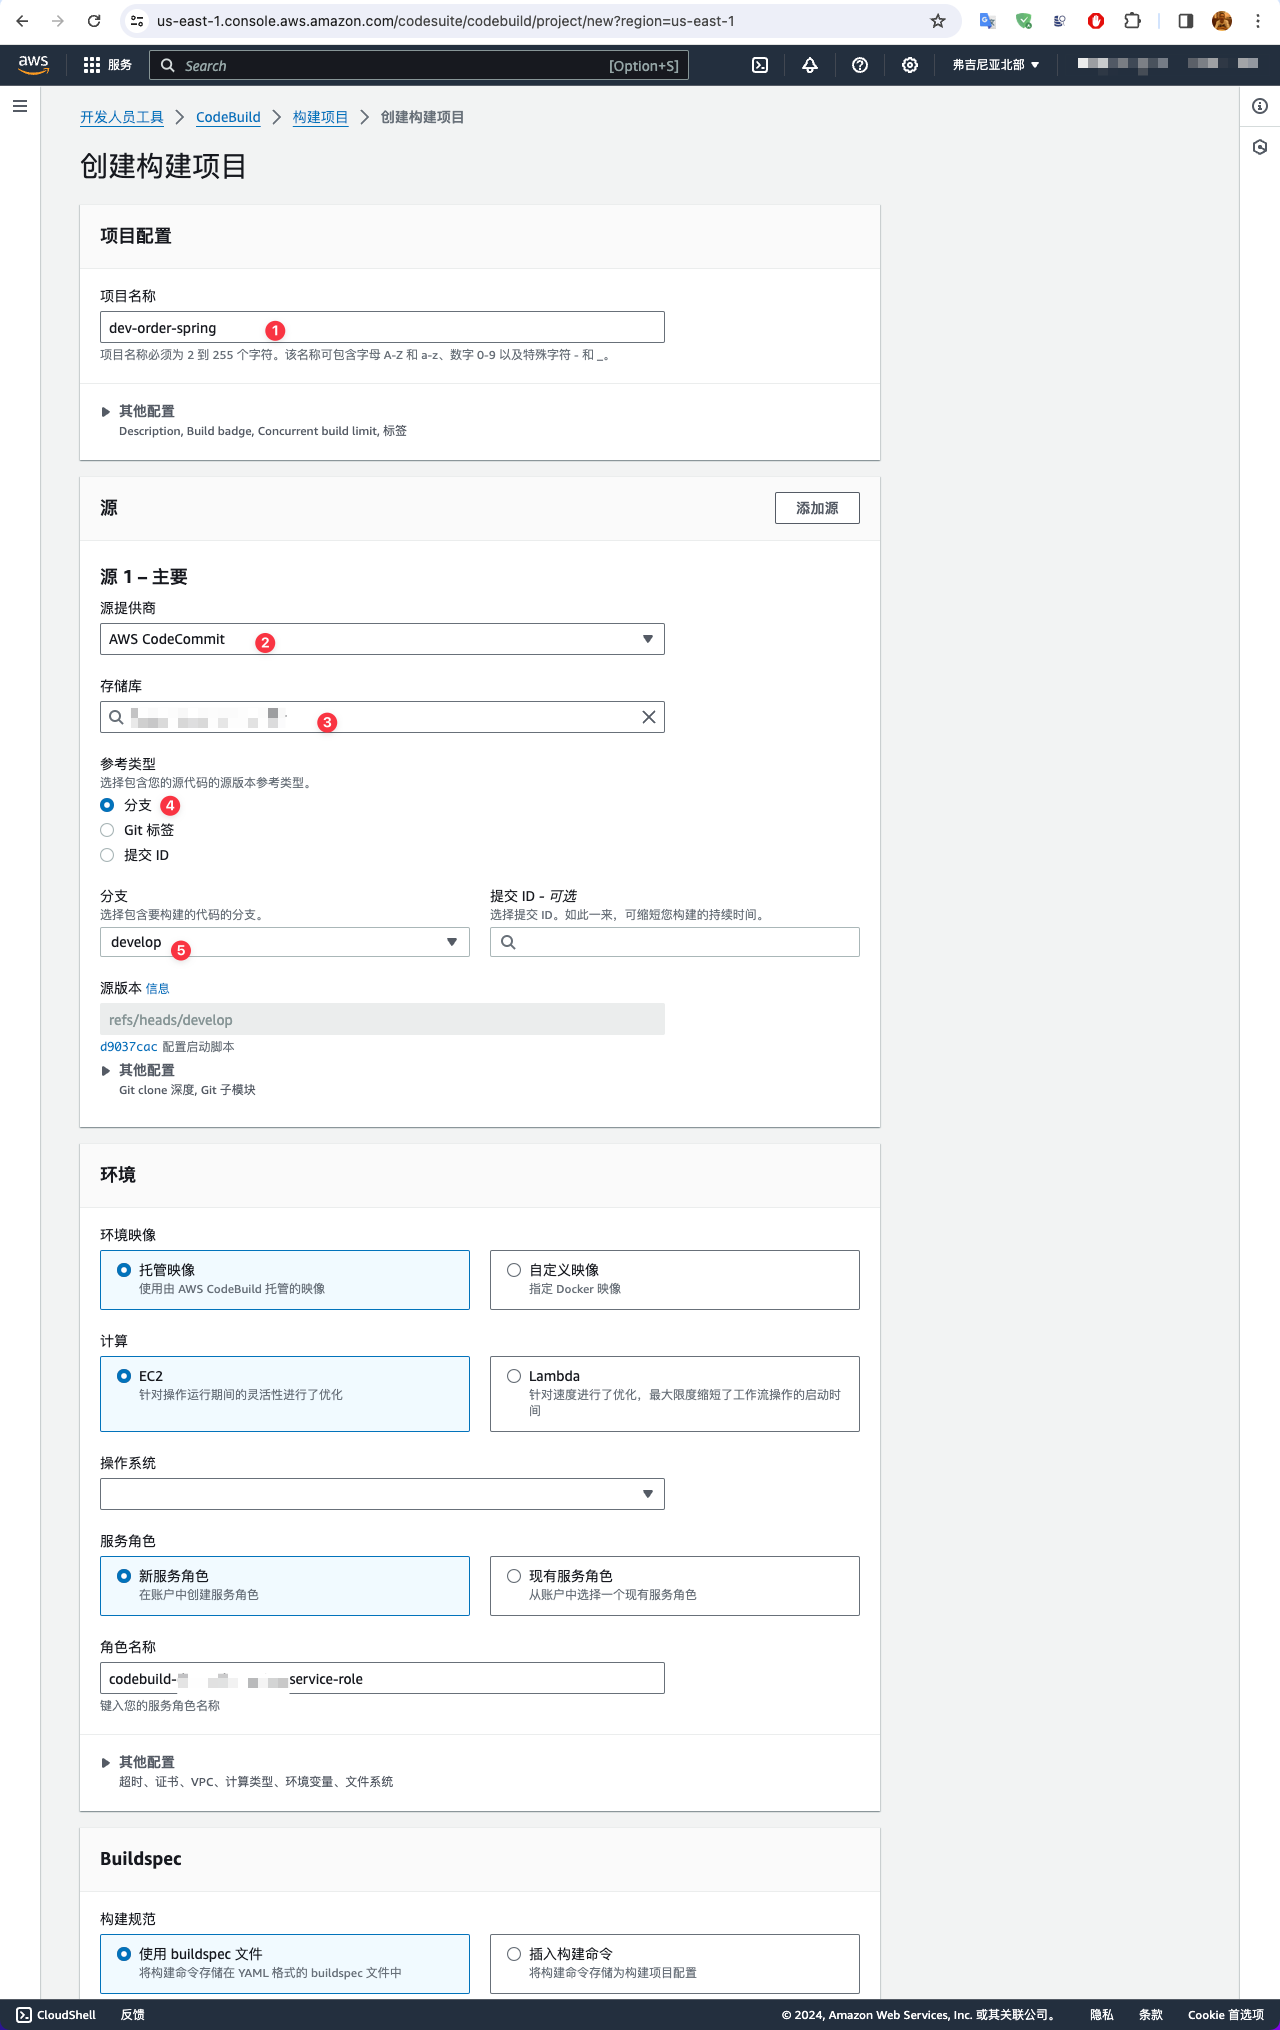
Task: Select EC2 compute option
Action: tap(285, 1394)
